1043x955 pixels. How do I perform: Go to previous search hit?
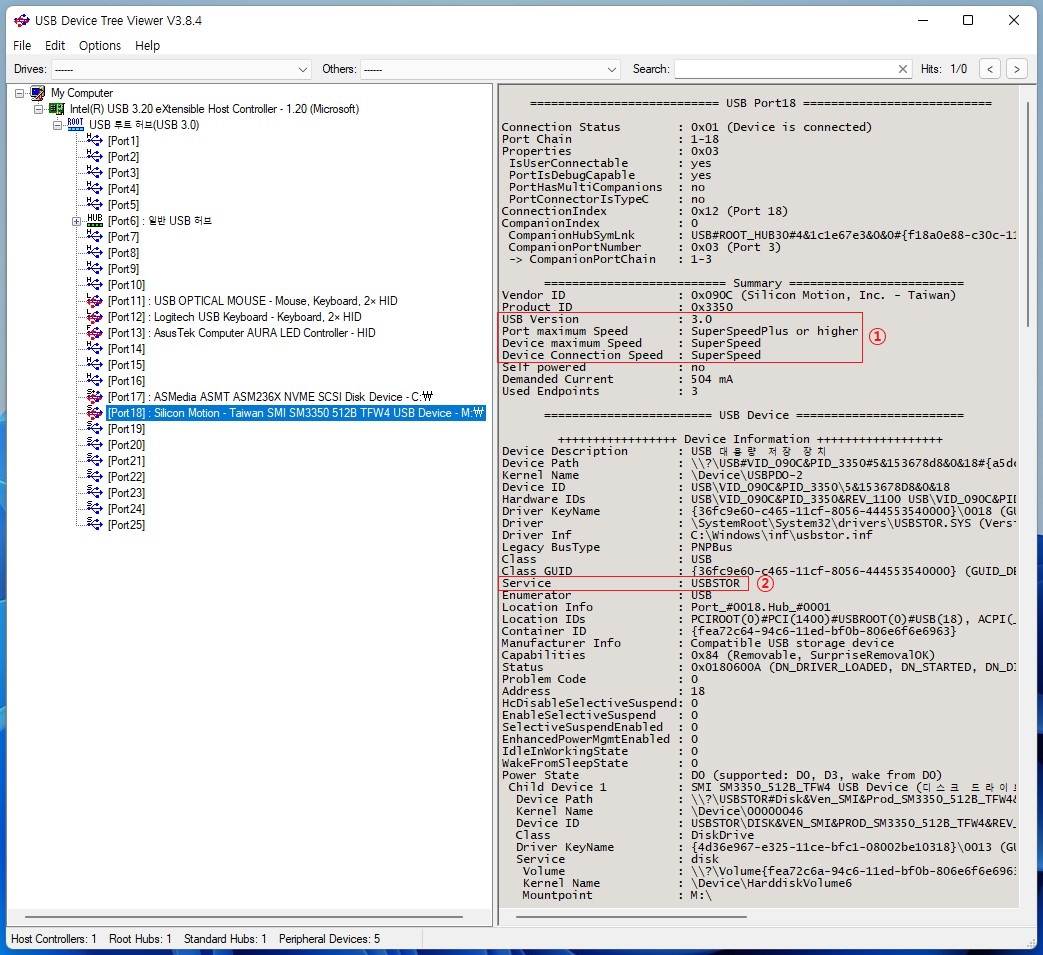click(x=990, y=69)
